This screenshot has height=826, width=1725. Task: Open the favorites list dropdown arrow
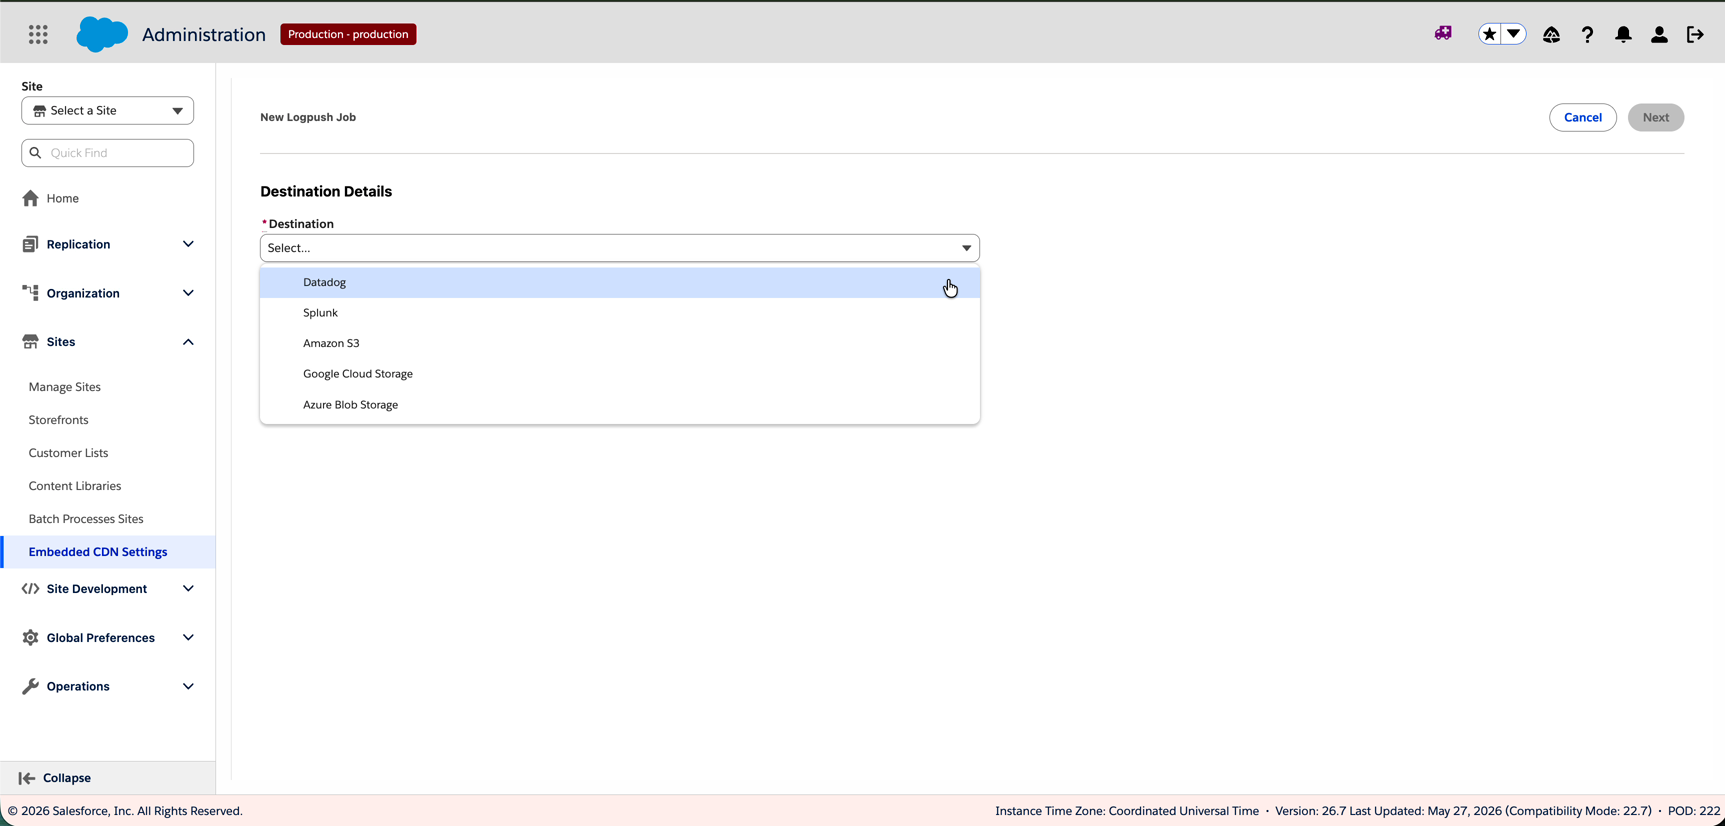(1514, 34)
